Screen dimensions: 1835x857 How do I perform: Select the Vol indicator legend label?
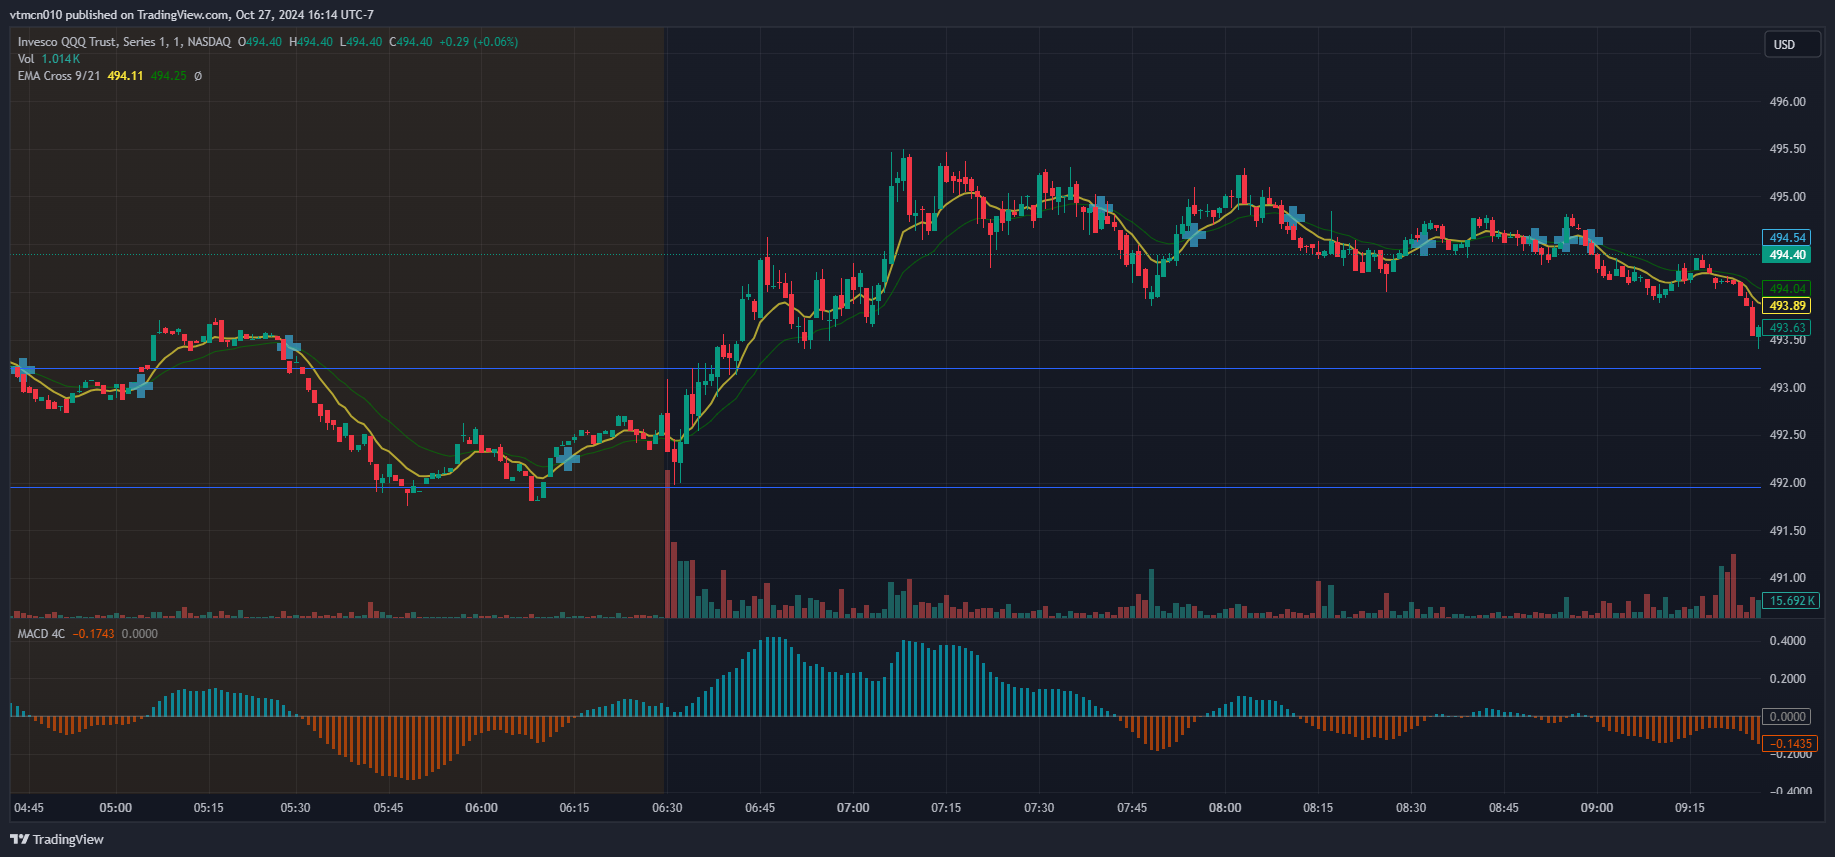[26, 59]
